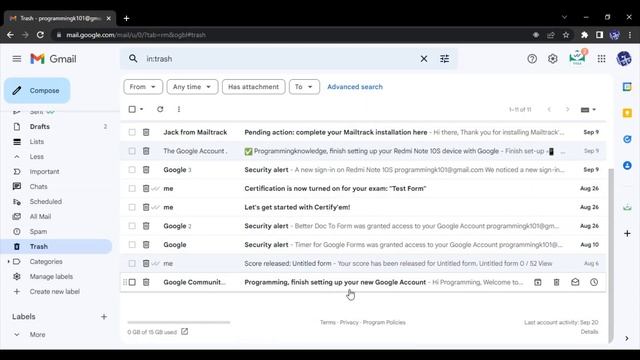The width and height of the screenshot is (640, 360).
Task: Refresh the trash message list
Action: click(x=160, y=109)
